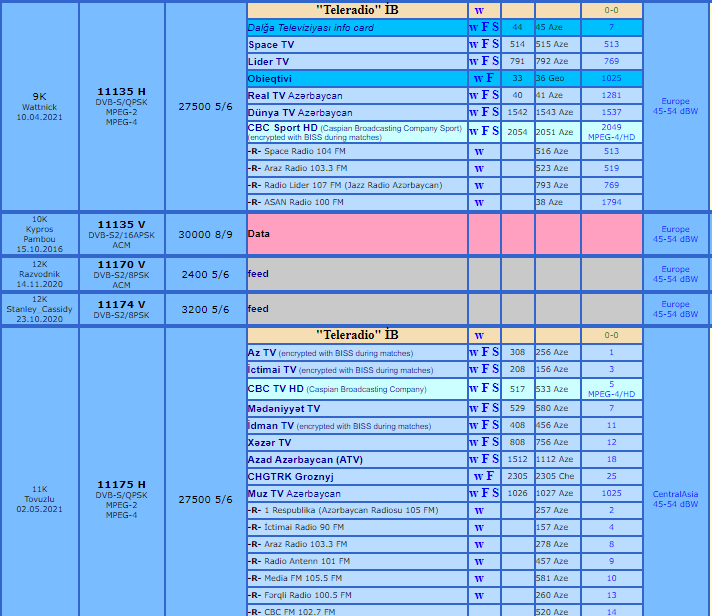Click the pink Data cell
Image resolution: width=712 pixels, height=616 pixels.
(357, 234)
